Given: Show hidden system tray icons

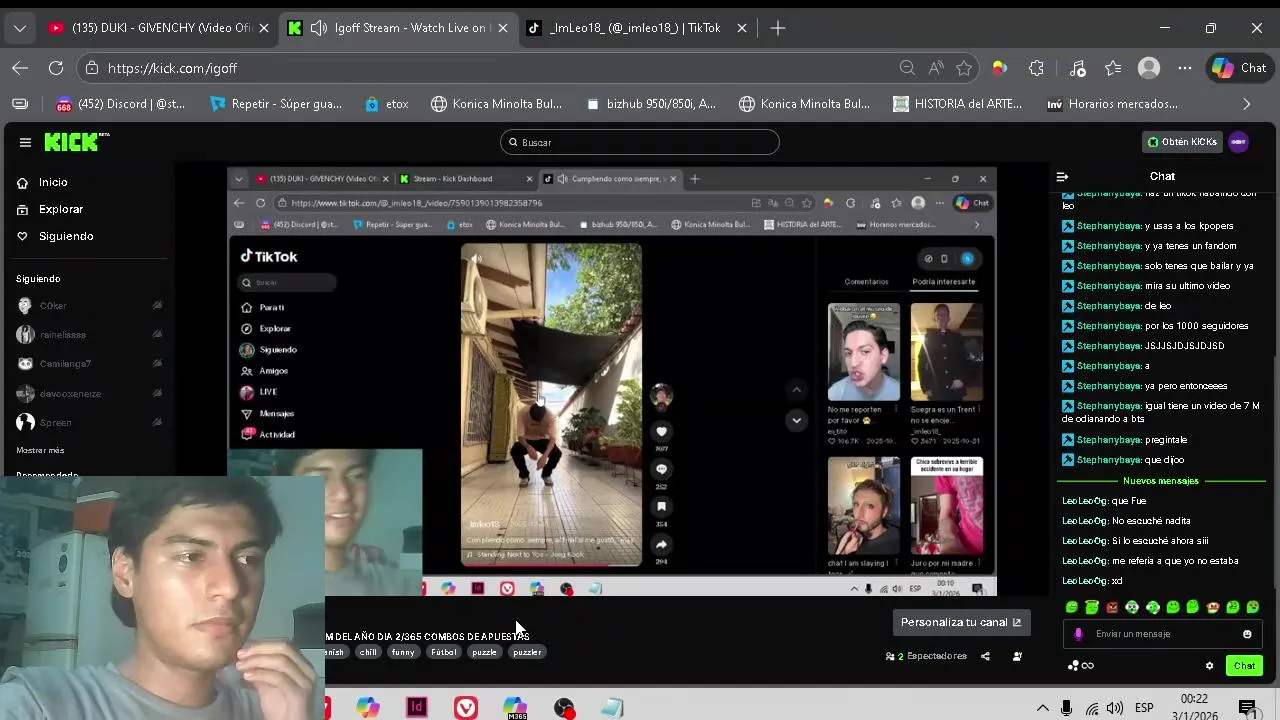Looking at the screenshot, I should [x=1042, y=708].
